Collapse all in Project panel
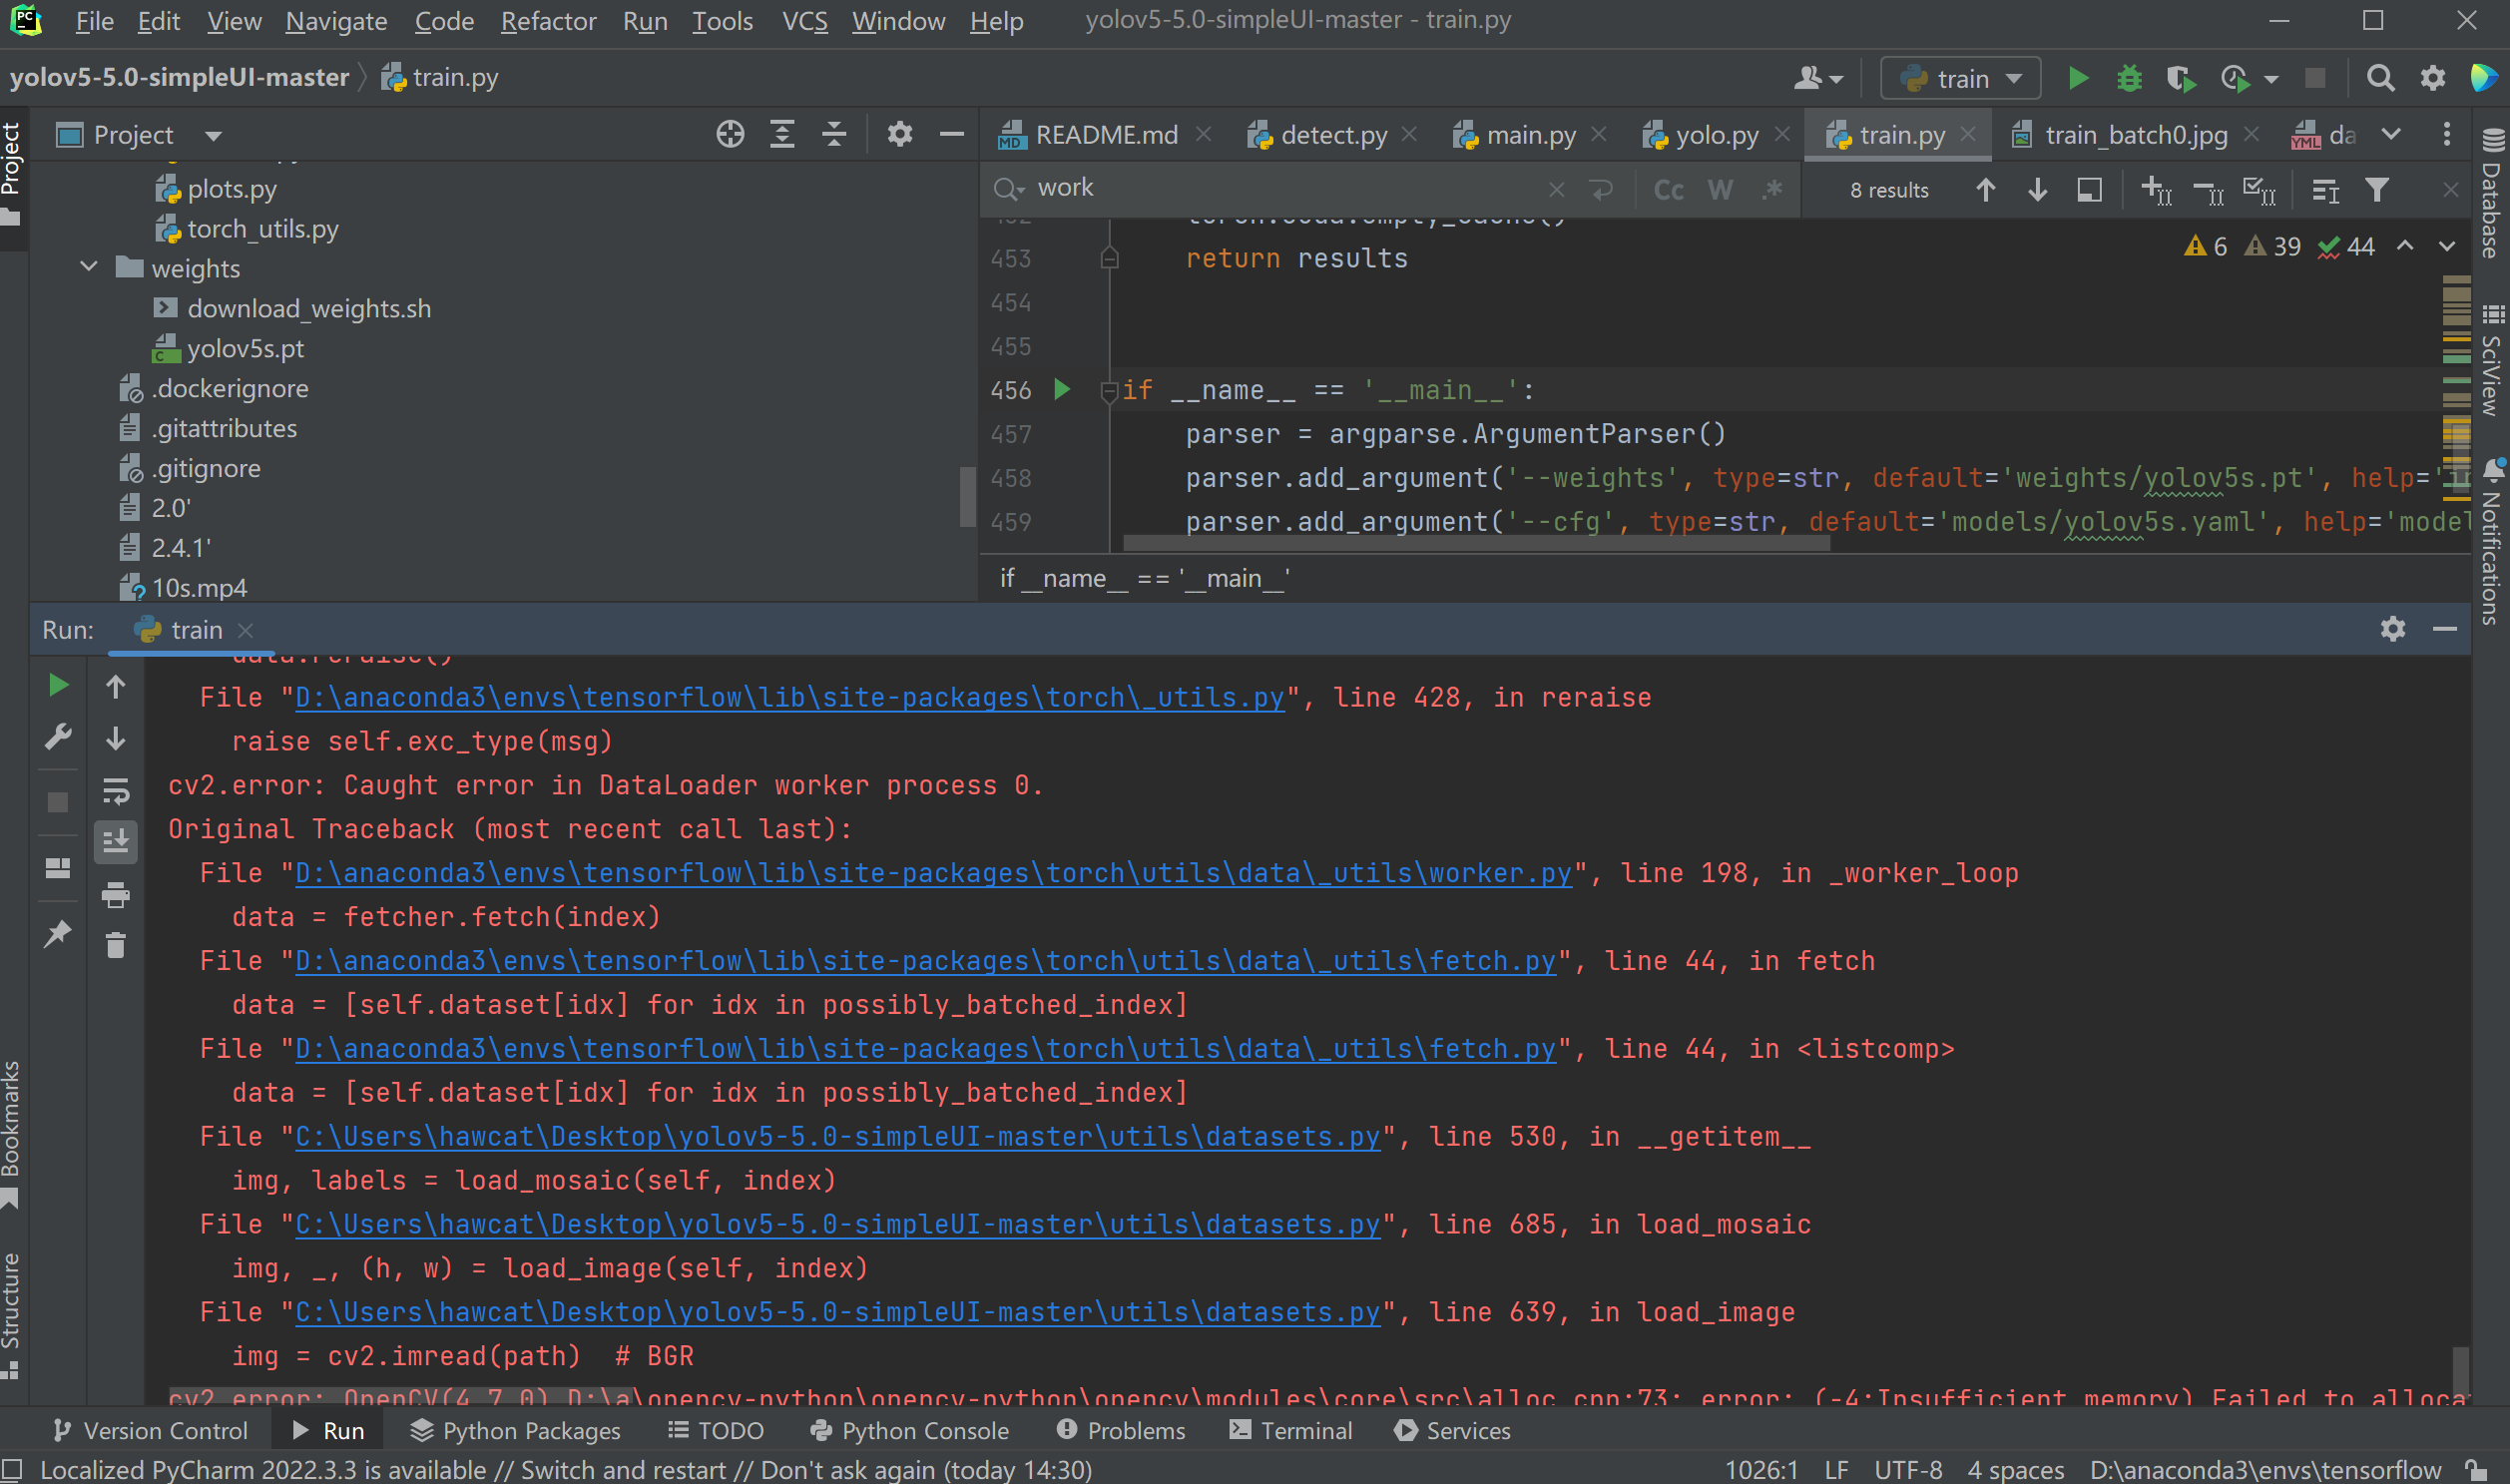Viewport: 2510px width, 1484px height. click(x=834, y=134)
